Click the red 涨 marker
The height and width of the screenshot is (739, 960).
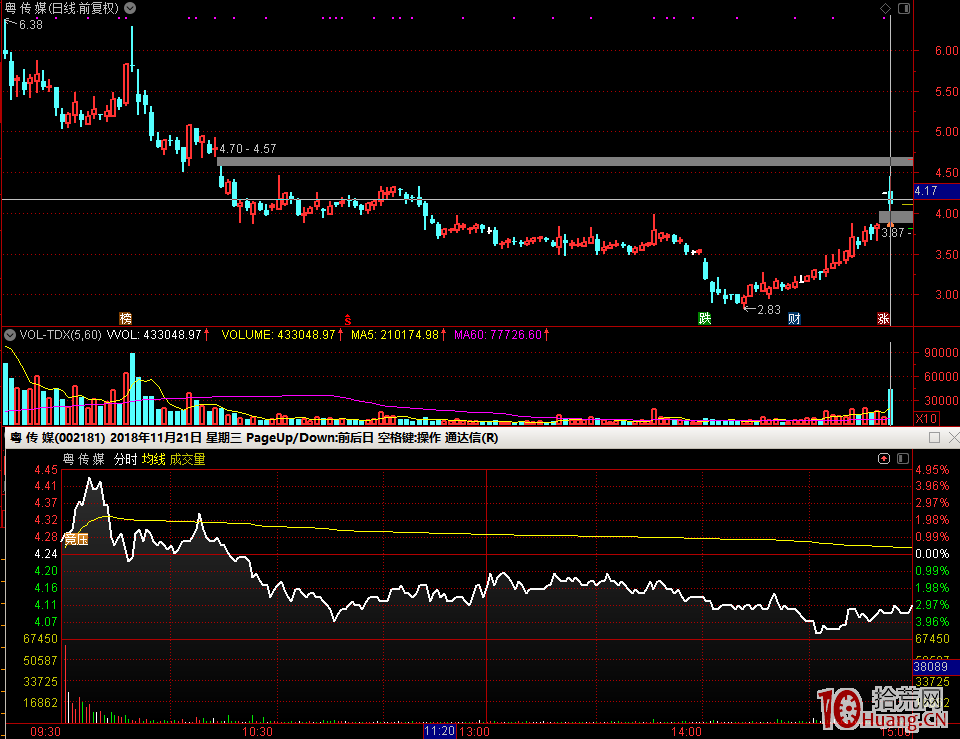point(883,318)
